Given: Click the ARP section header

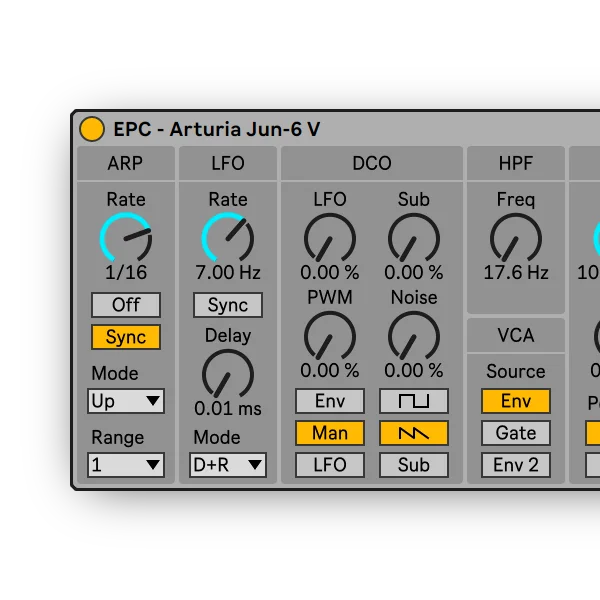Looking at the screenshot, I should [126, 163].
